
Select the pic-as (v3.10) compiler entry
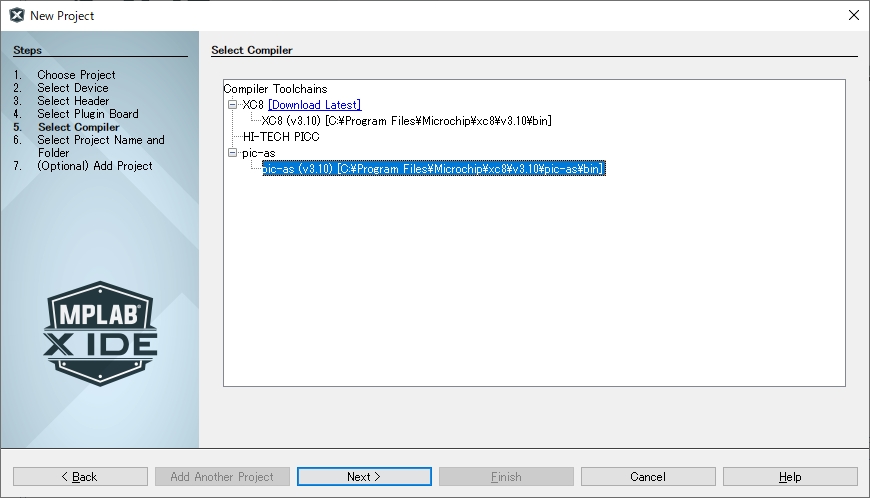click(x=433, y=169)
